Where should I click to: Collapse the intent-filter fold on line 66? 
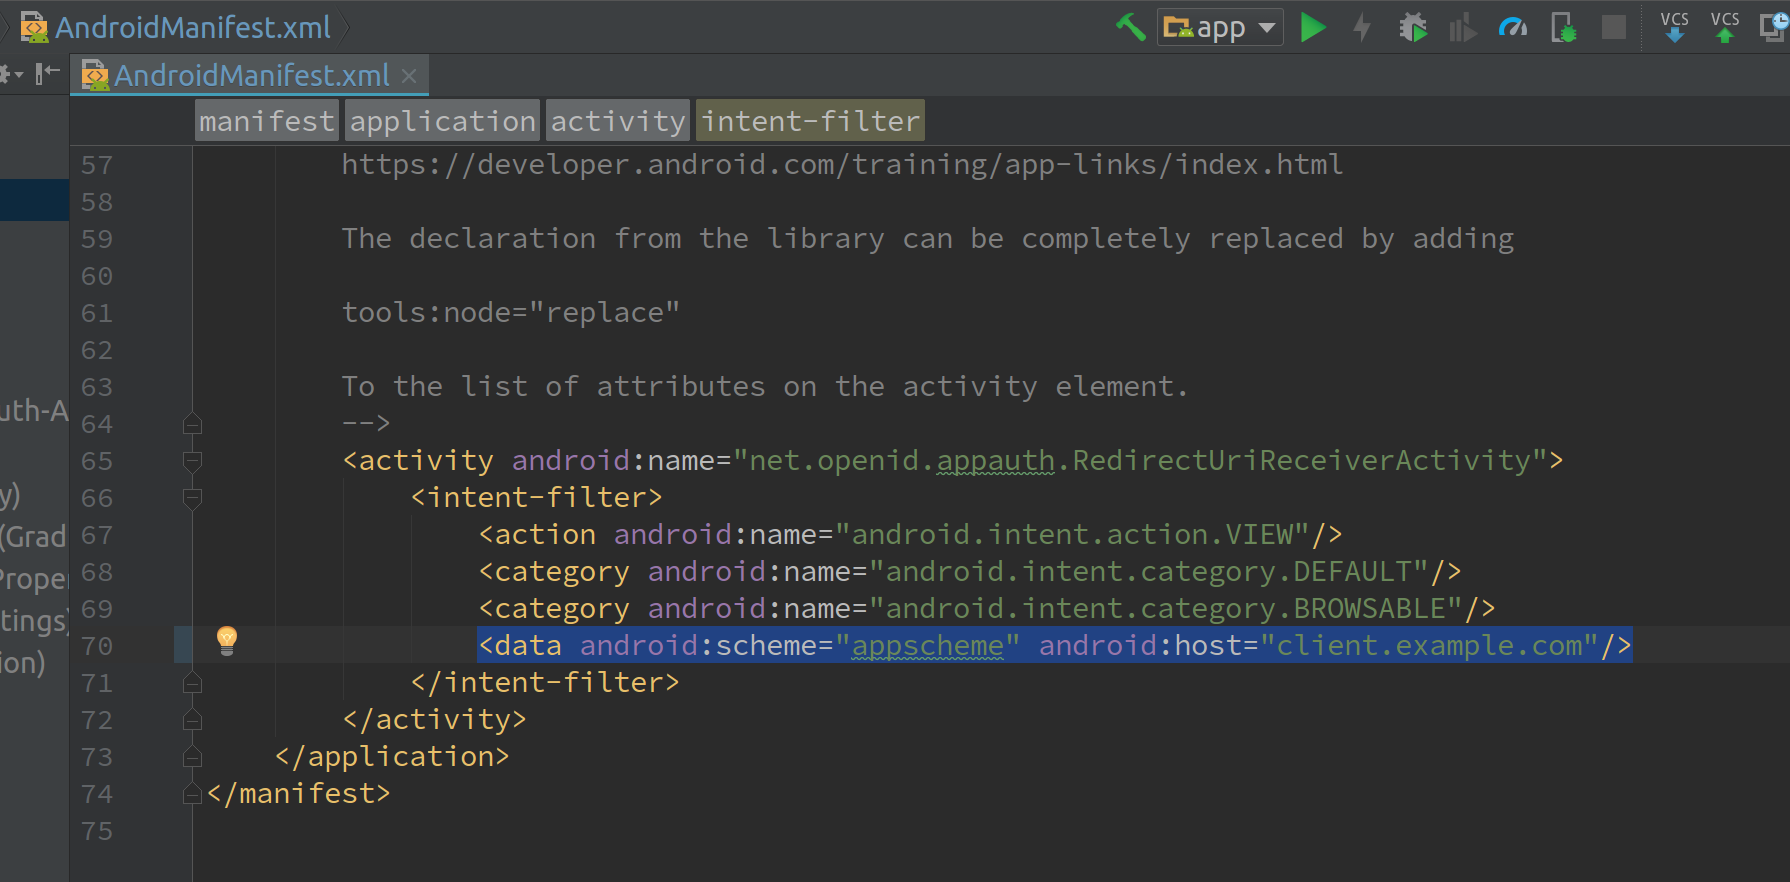(x=193, y=498)
